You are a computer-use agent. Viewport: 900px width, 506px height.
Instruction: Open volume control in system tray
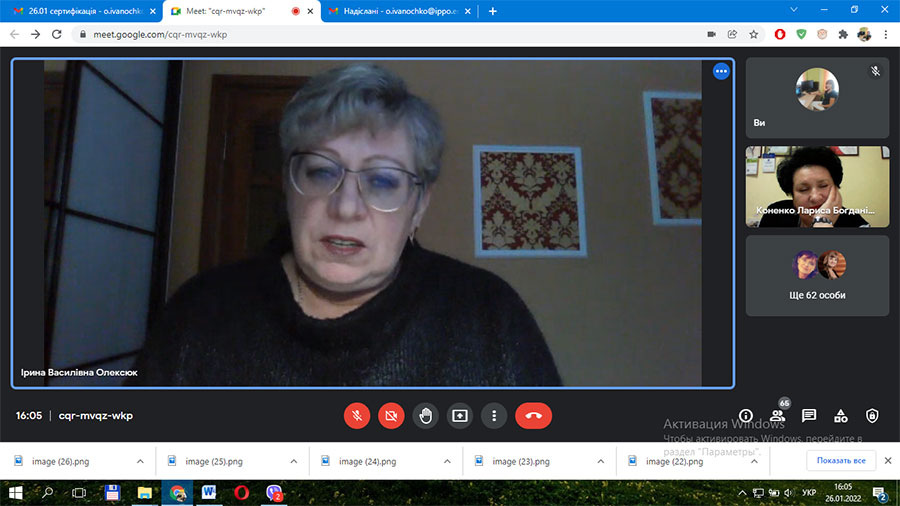(x=788, y=493)
